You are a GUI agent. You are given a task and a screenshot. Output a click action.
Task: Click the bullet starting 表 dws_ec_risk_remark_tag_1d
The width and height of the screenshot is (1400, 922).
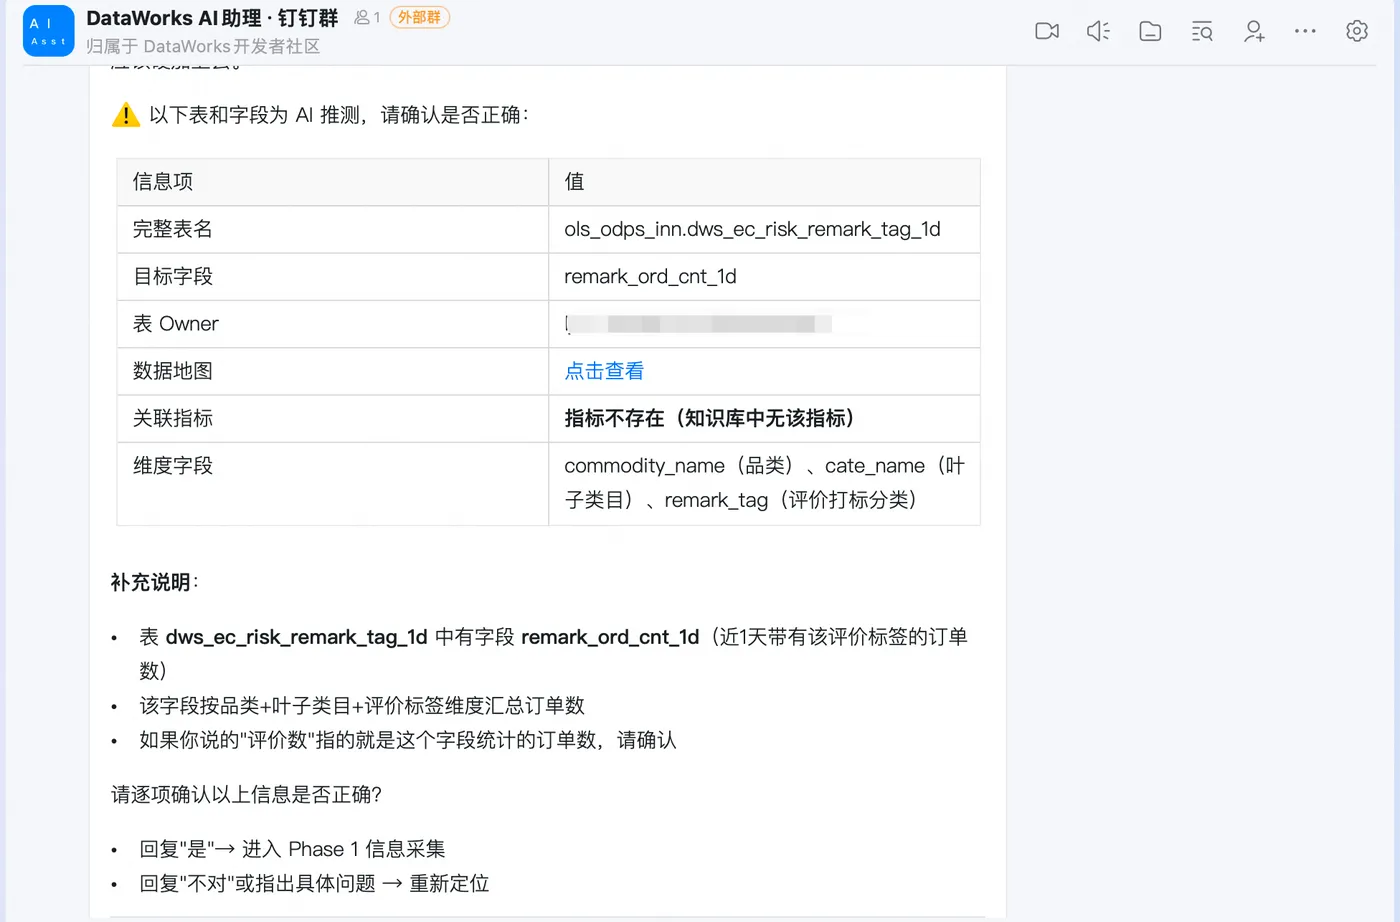coord(553,654)
